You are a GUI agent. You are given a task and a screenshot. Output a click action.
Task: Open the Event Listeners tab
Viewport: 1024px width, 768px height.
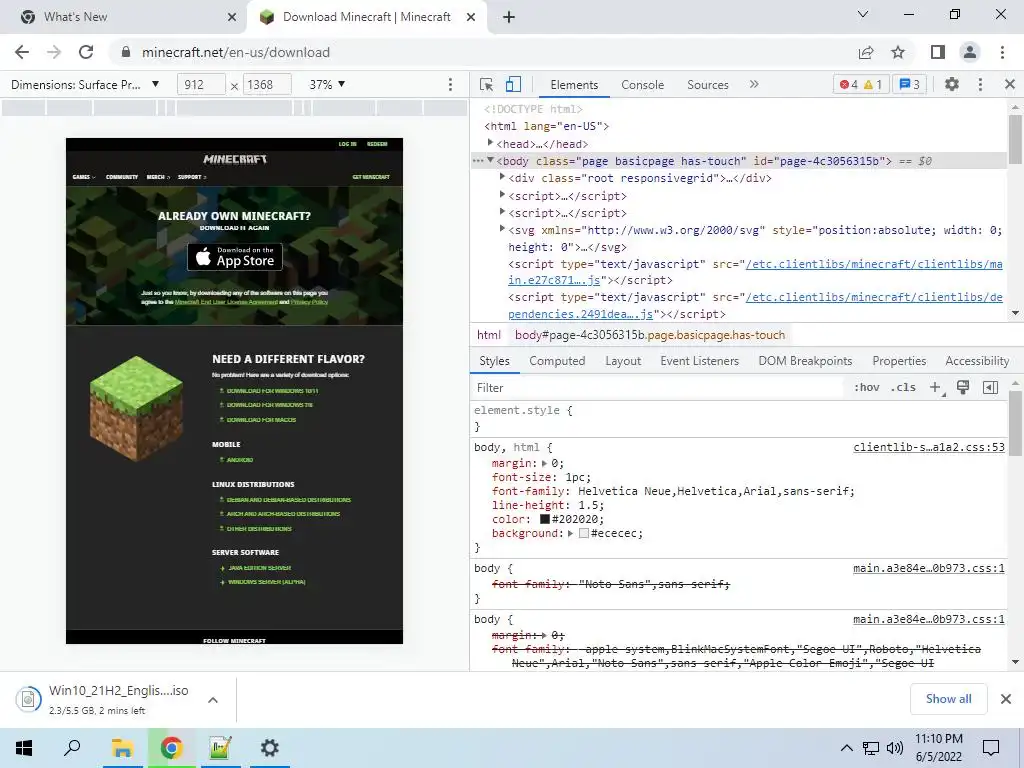click(x=699, y=360)
